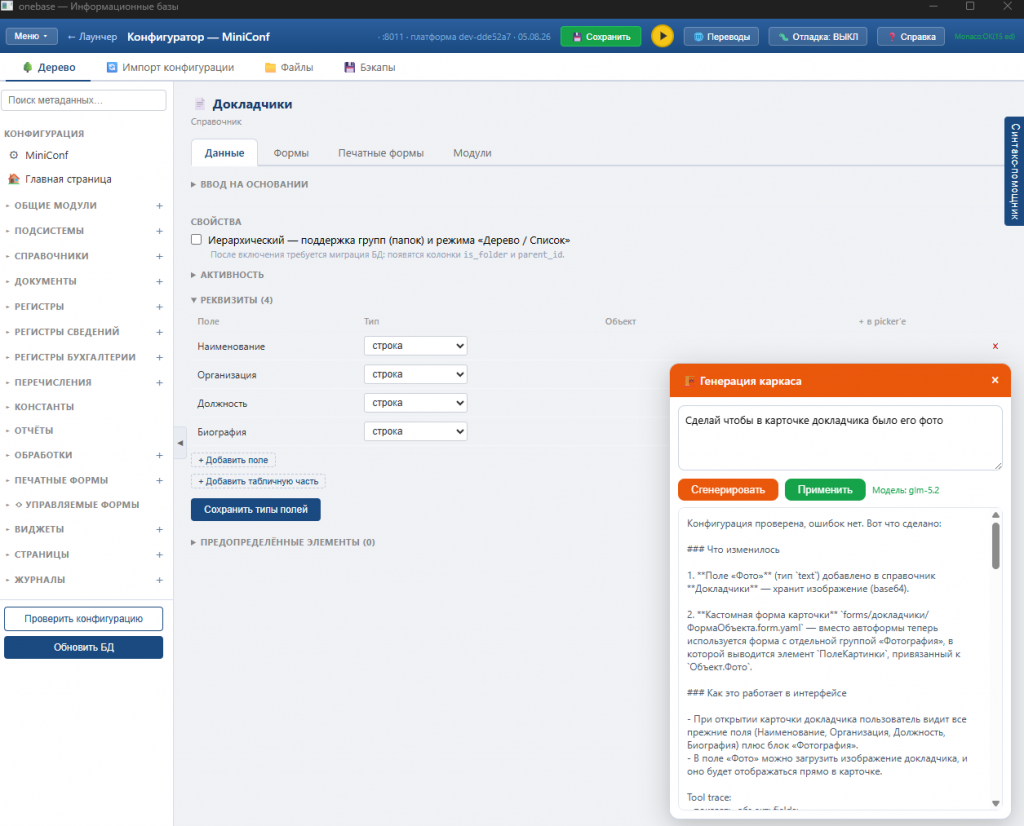
Task: Focus the Поиск метаданных search field
Action: [x=84, y=100]
